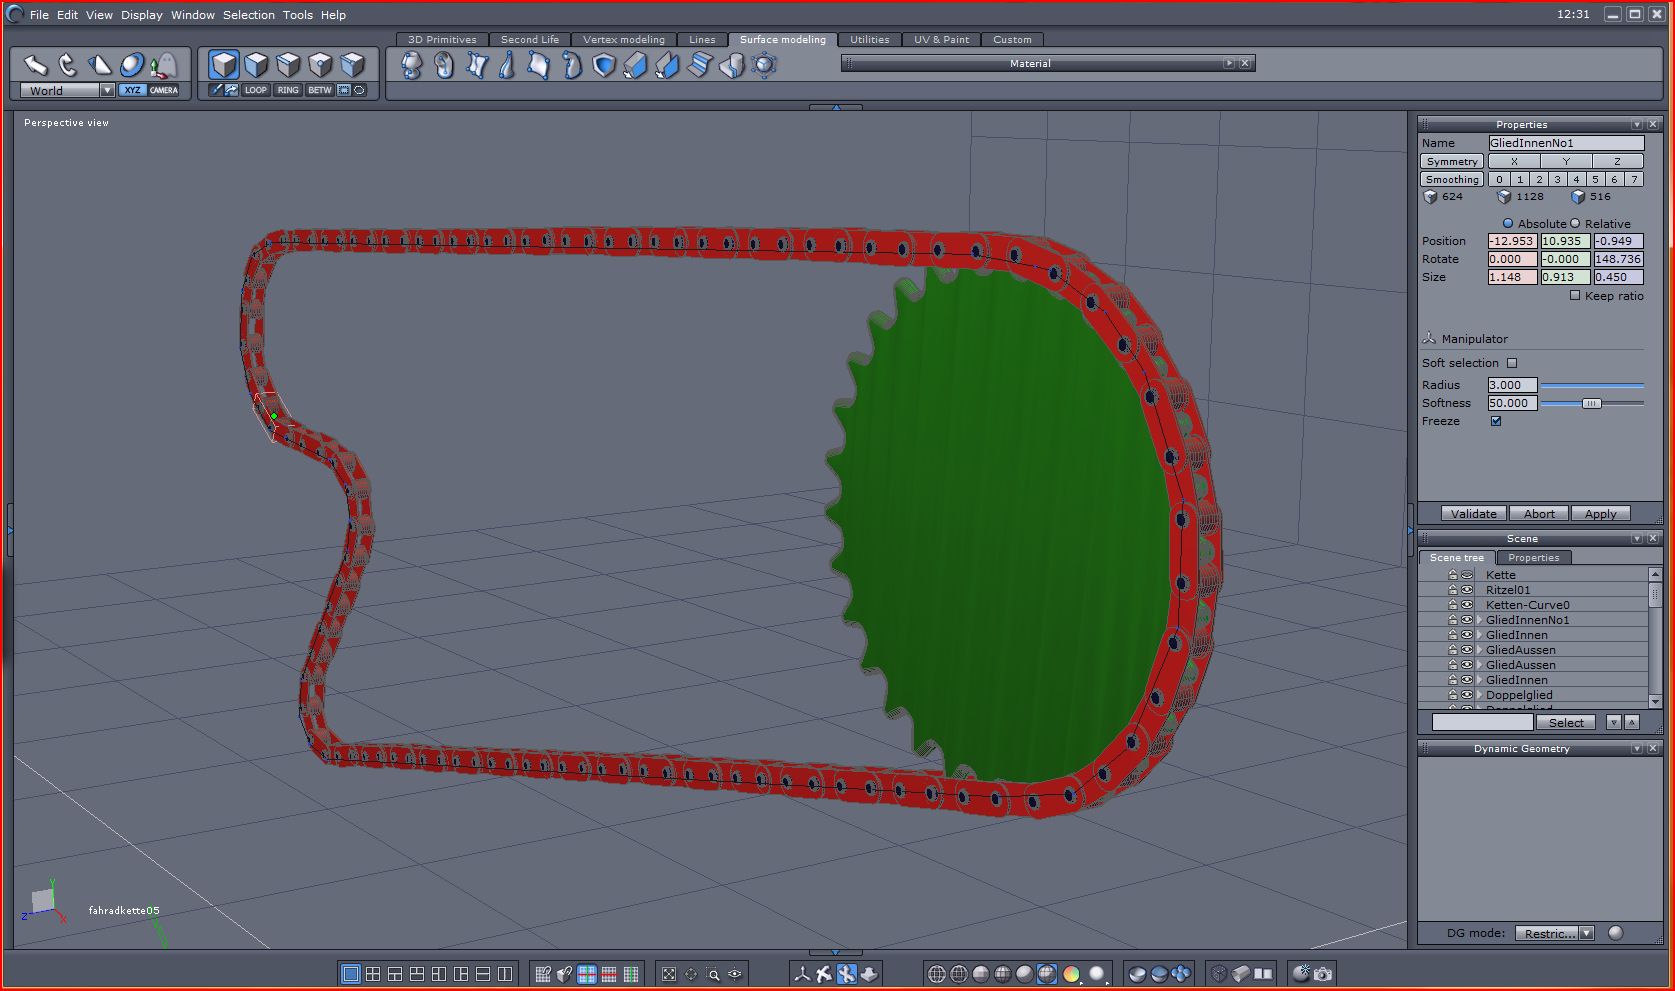Viewport: 1675px width, 991px height.
Task: Switch to object selection mode cube
Action: click(x=224, y=65)
